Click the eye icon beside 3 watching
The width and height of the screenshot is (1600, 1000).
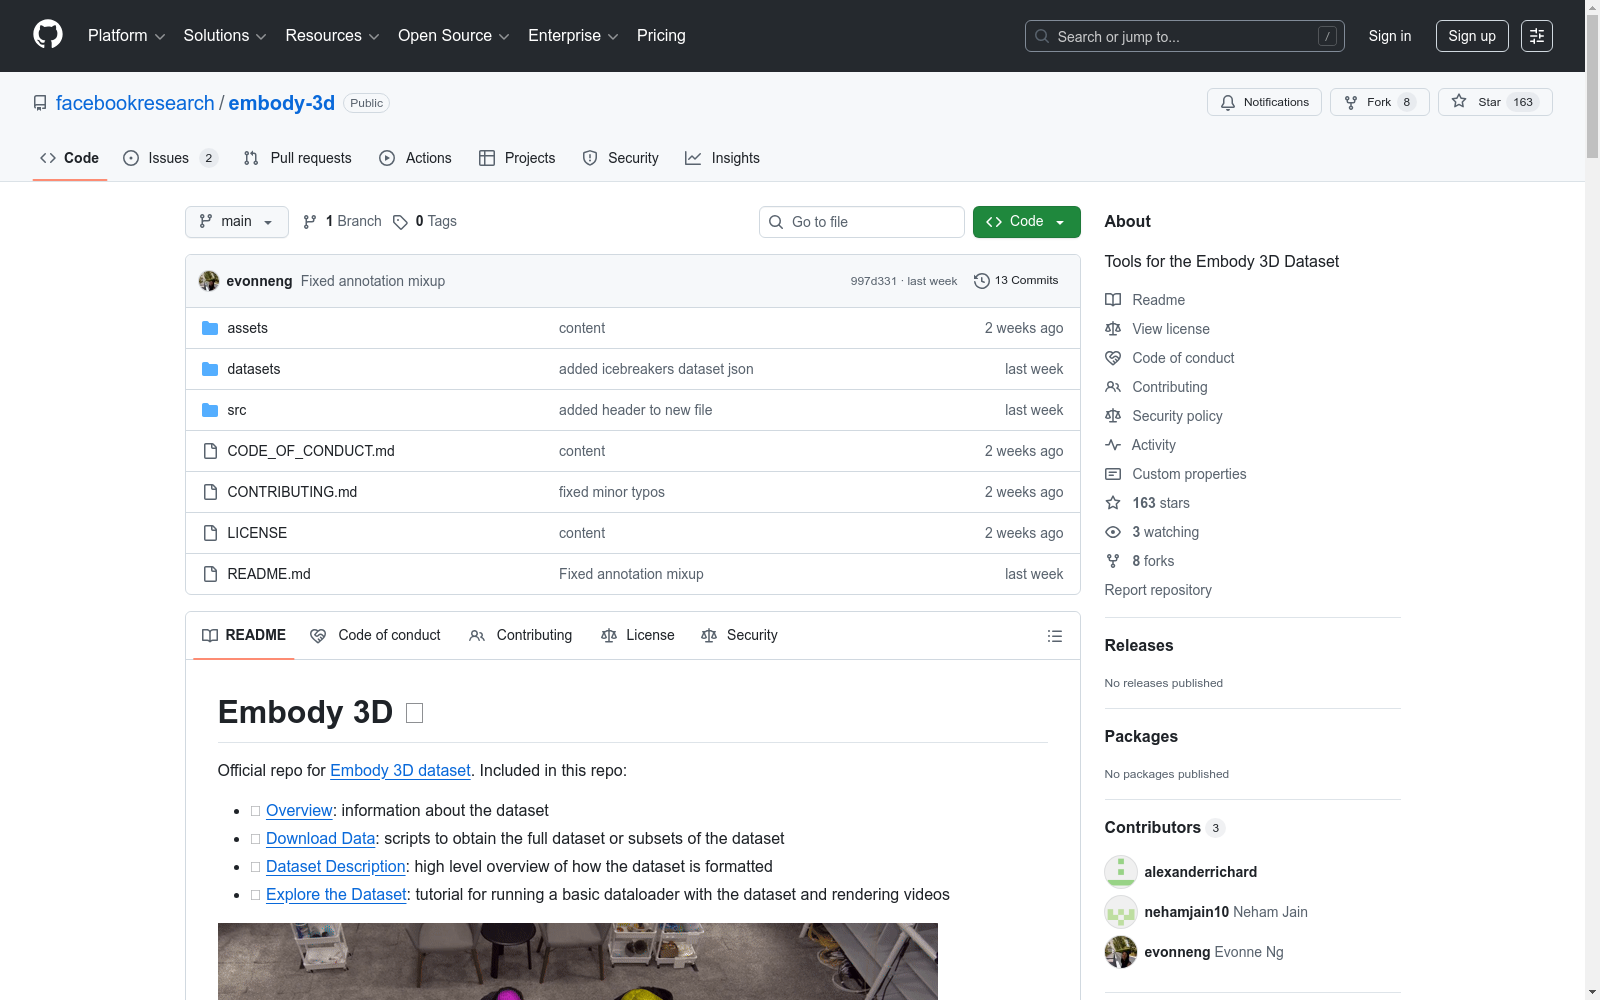point(1113,532)
